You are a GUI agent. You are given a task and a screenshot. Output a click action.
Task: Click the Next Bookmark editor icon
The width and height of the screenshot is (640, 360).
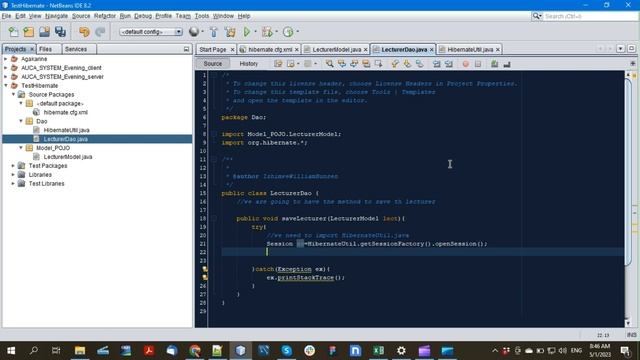(407, 64)
